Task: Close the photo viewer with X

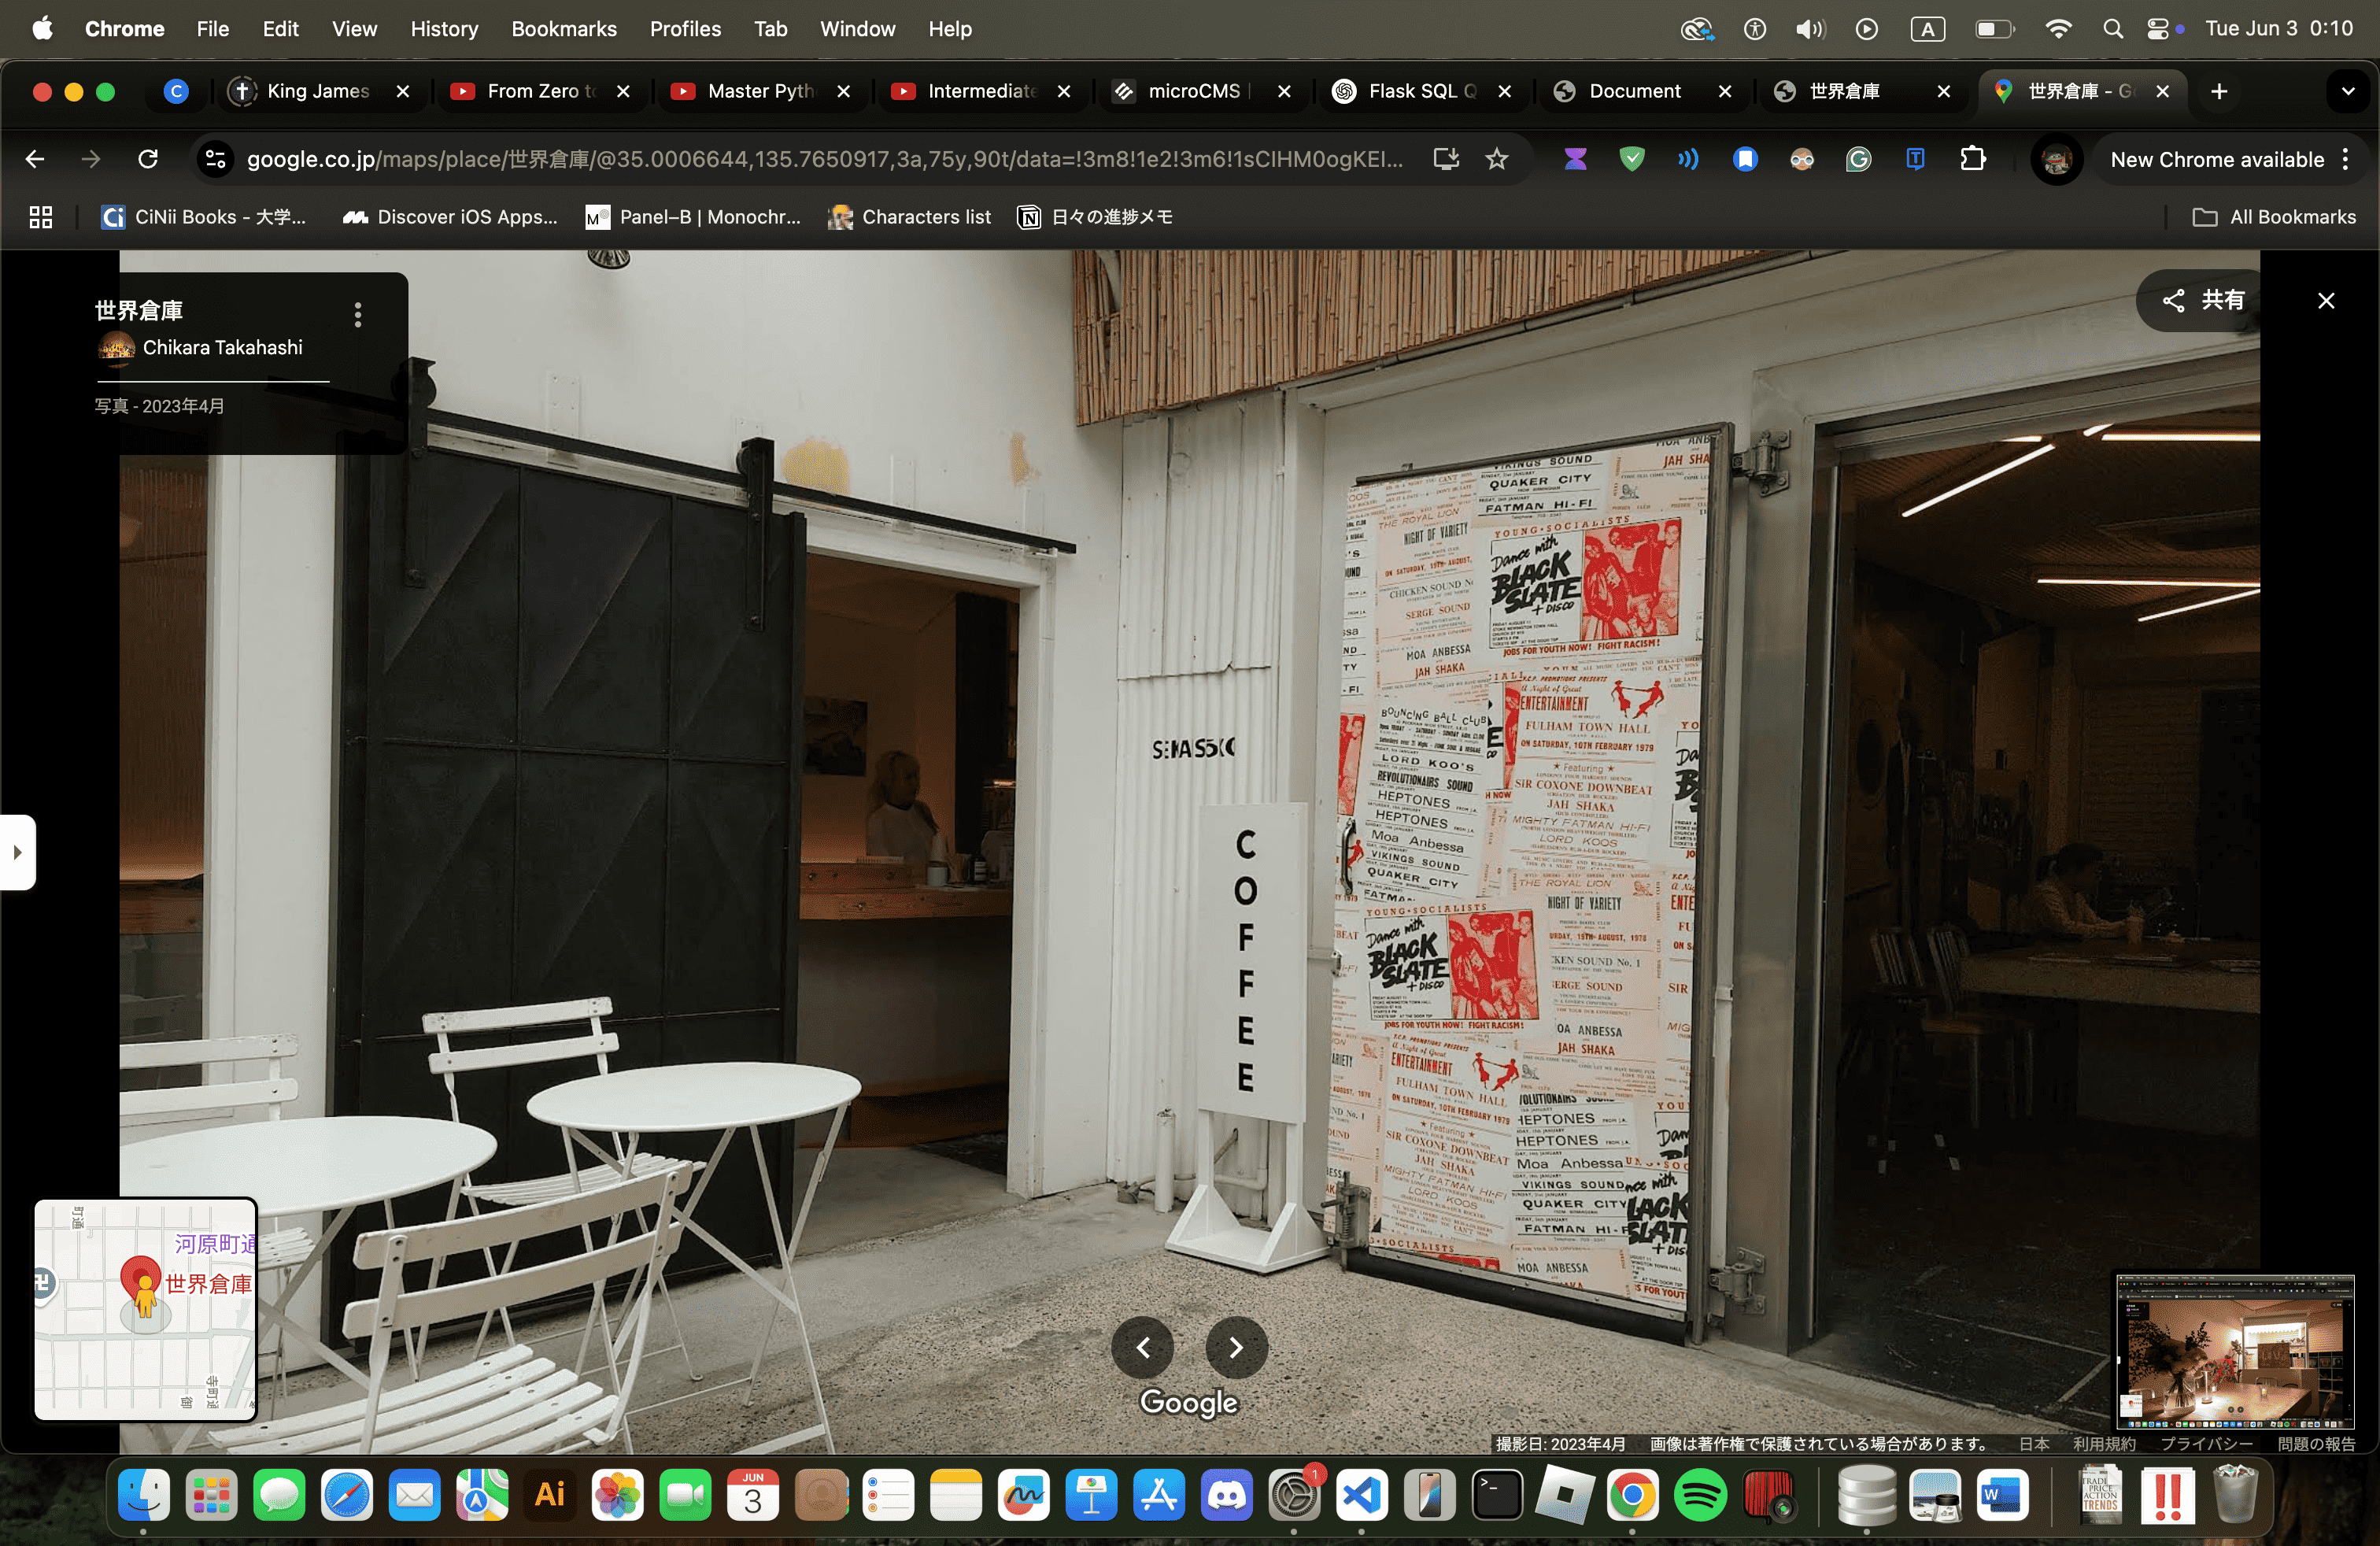Action: [x=2326, y=301]
